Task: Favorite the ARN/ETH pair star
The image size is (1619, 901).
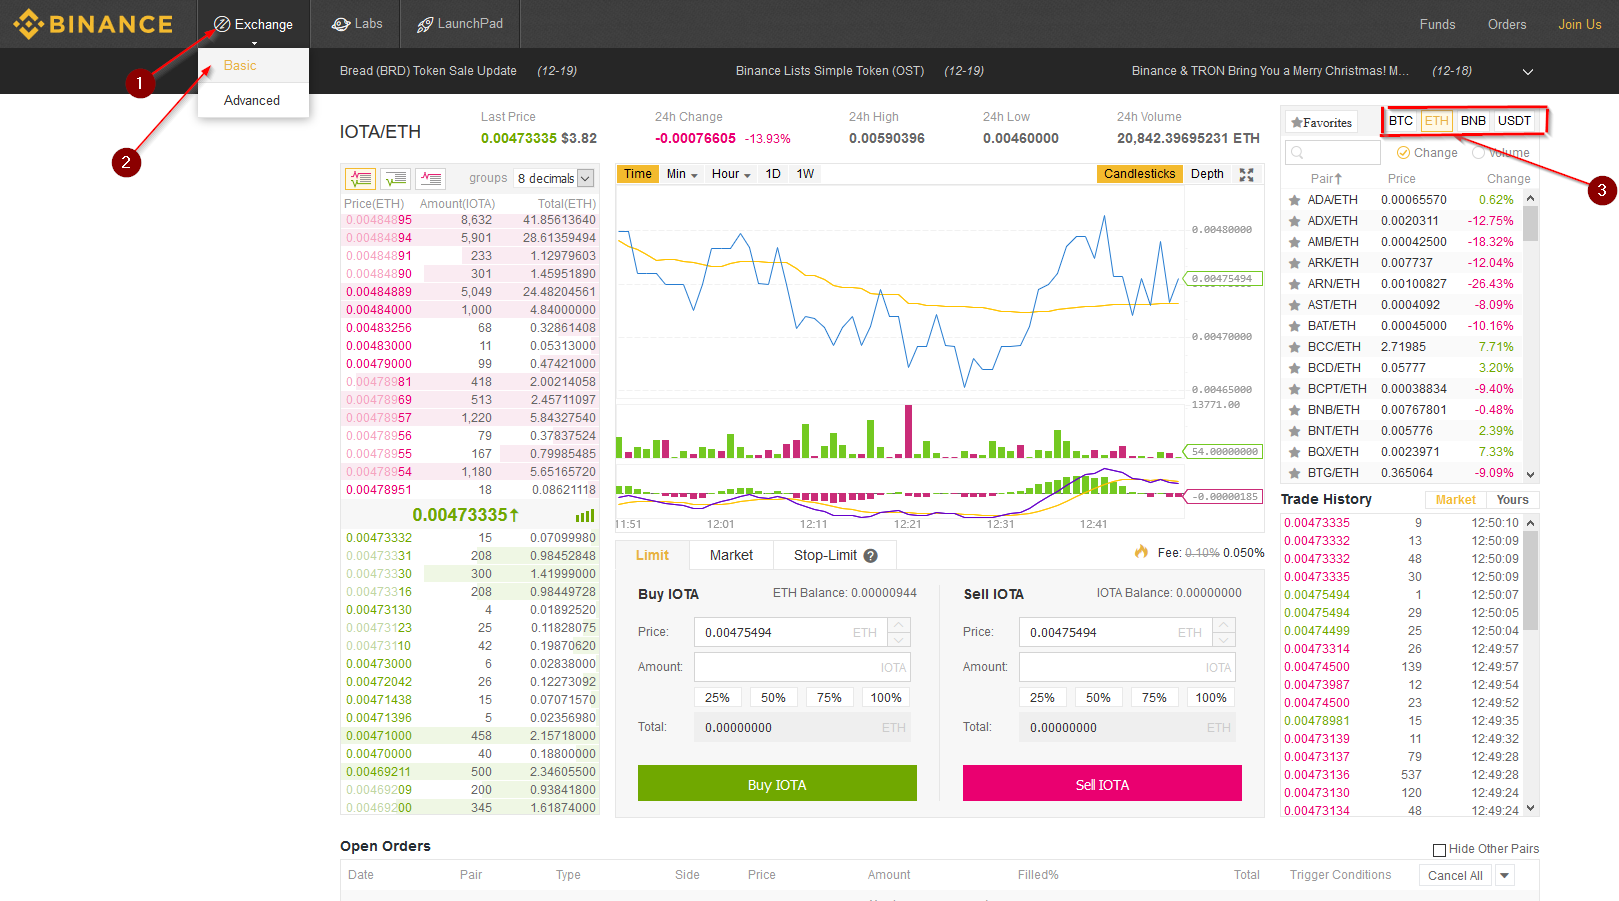Action: [1295, 284]
